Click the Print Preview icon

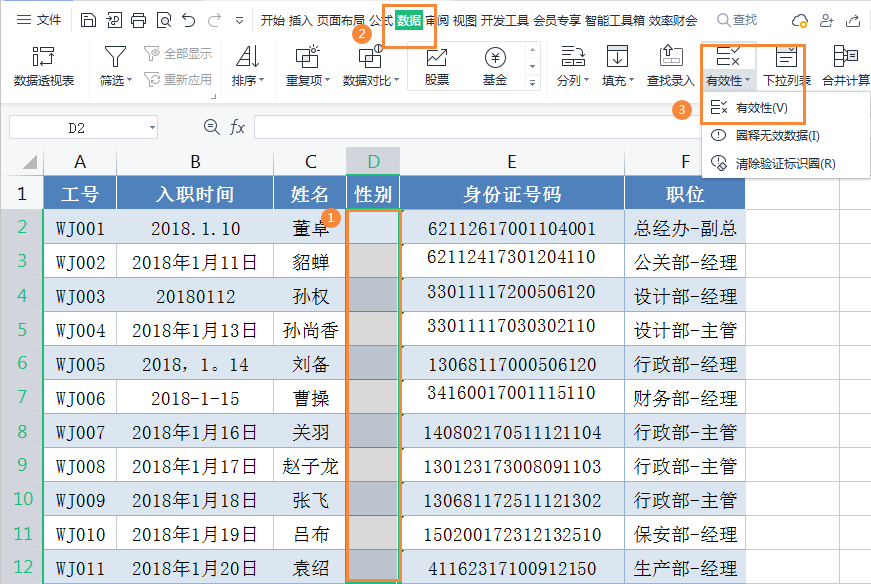coord(164,21)
